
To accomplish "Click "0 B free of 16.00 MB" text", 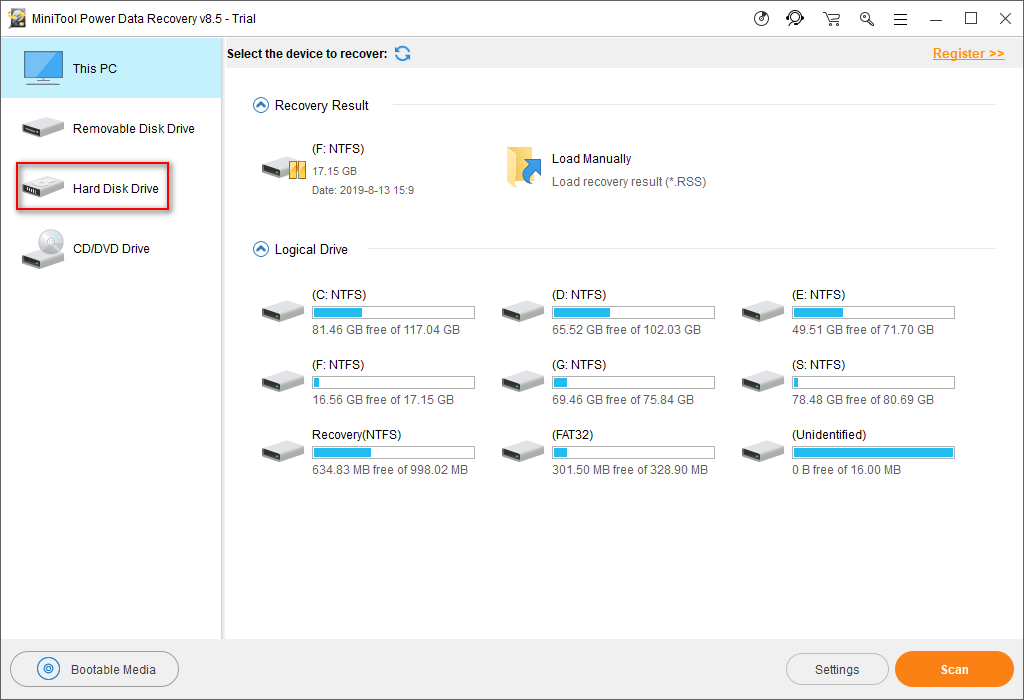I will [x=846, y=469].
